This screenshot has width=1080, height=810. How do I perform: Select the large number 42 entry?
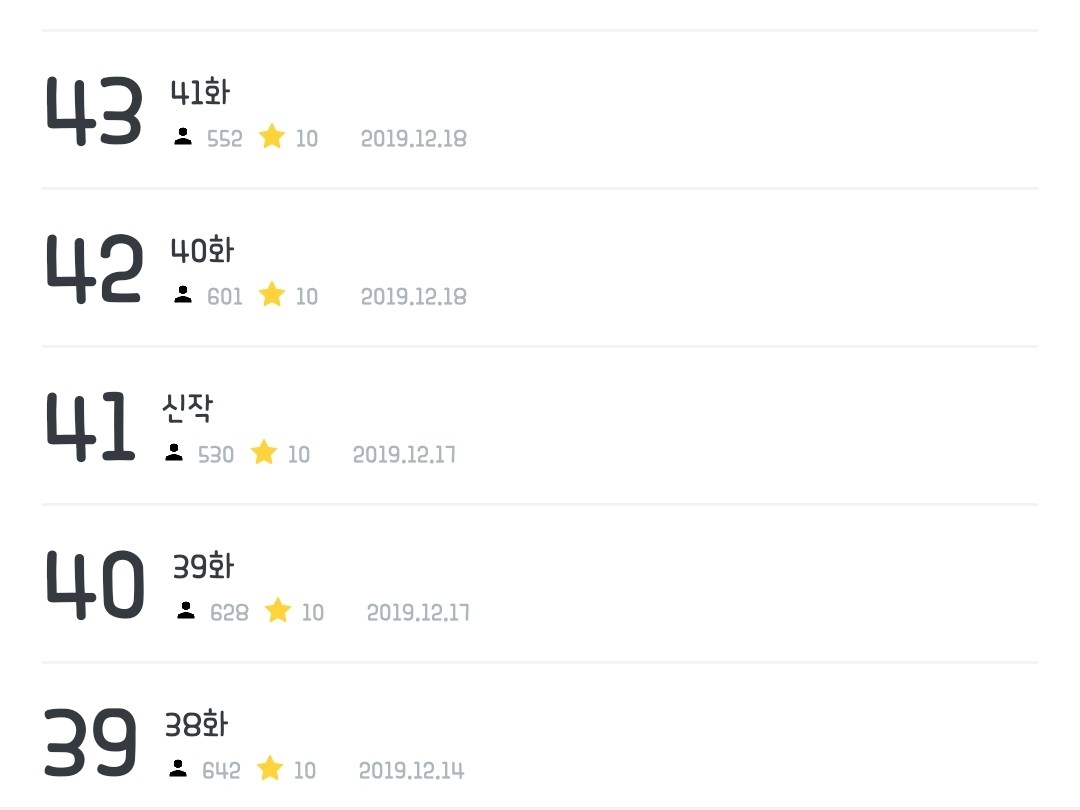tap(94, 269)
